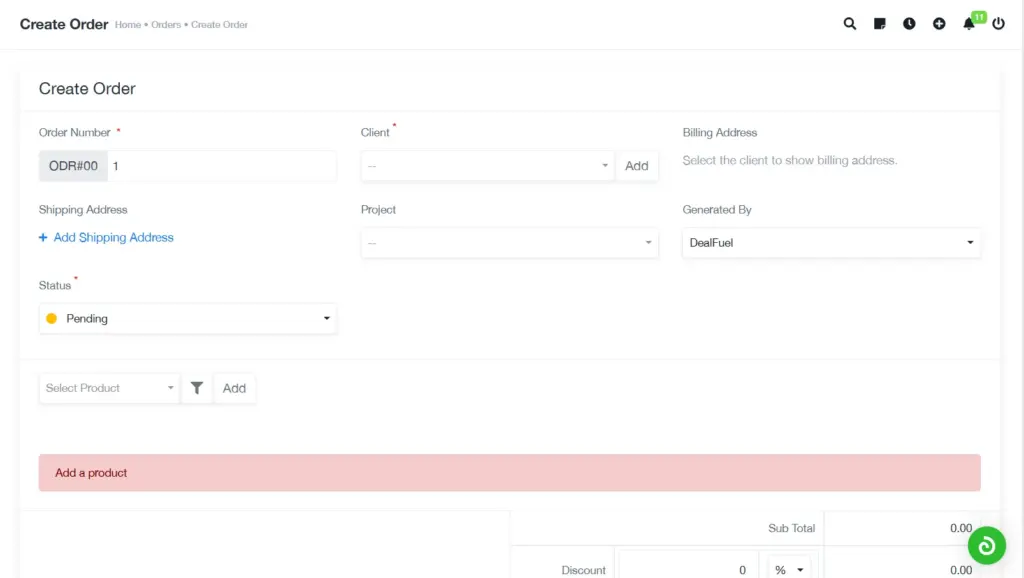Click the green floating action button
The image size is (1024, 578).
(986, 545)
